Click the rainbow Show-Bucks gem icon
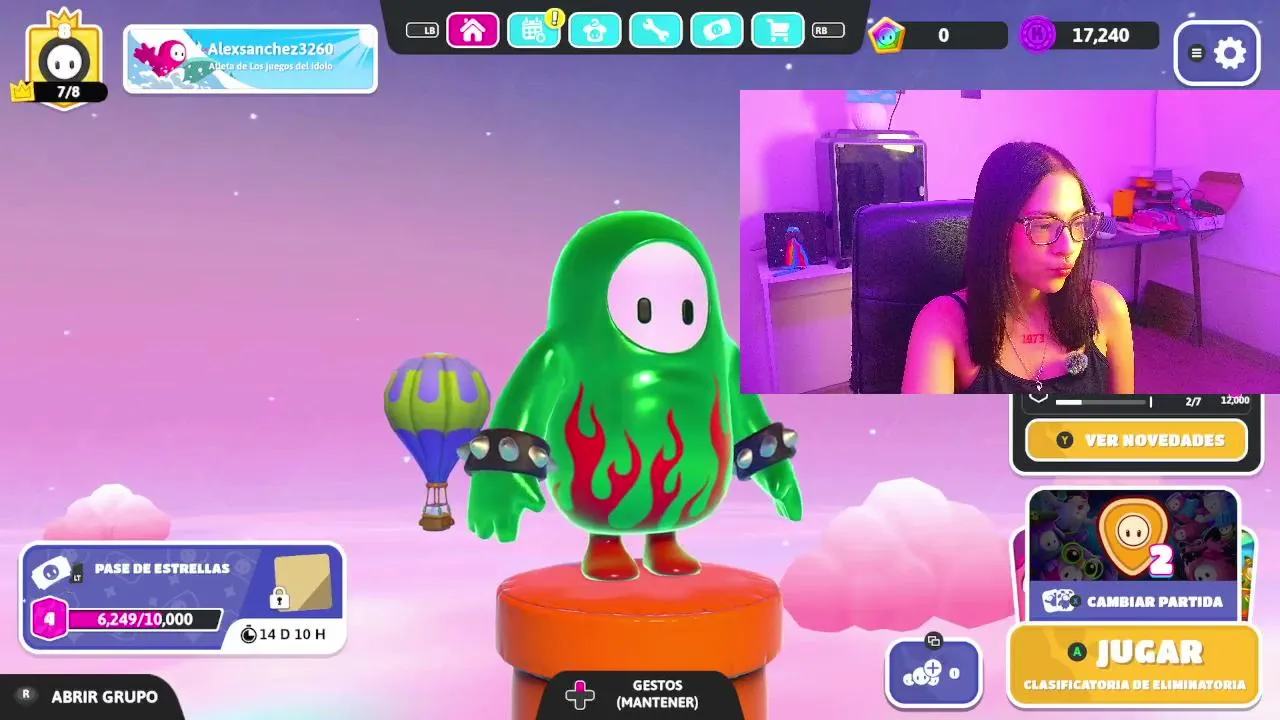This screenshot has height=720, width=1280. [886, 36]
